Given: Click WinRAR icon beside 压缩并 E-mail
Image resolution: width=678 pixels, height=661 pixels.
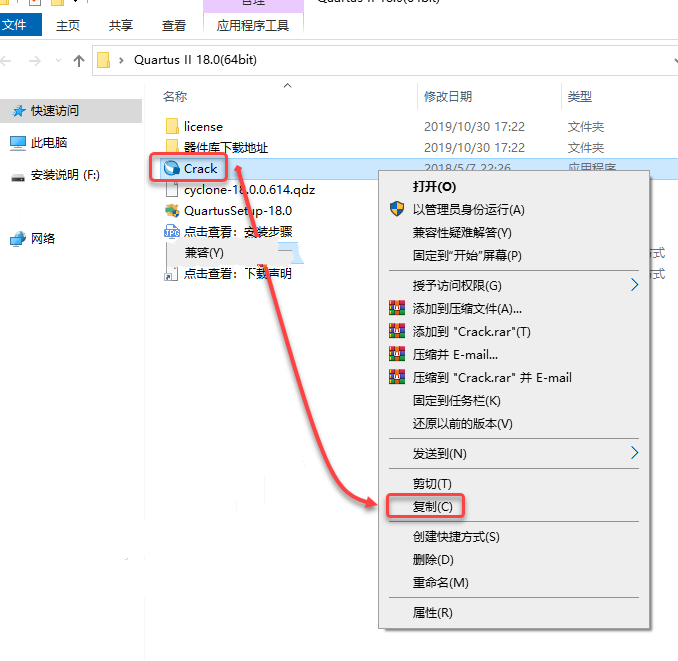Looking at the screenshot, I should (x=397, y=353).
